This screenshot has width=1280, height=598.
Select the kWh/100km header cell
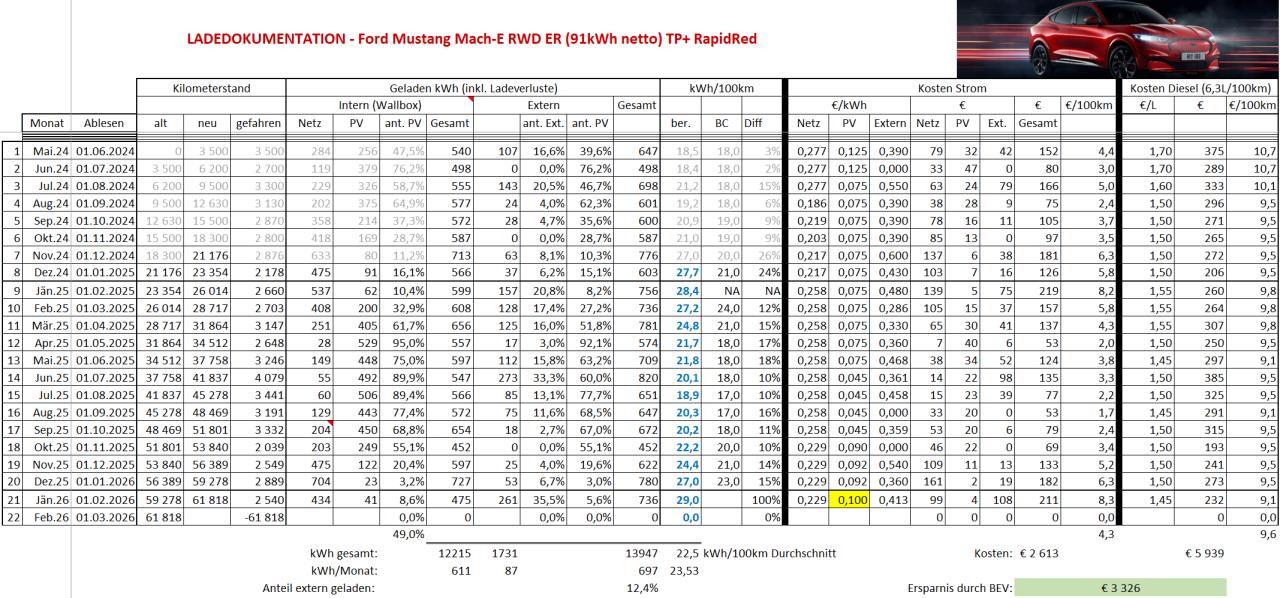coord(722,90)
